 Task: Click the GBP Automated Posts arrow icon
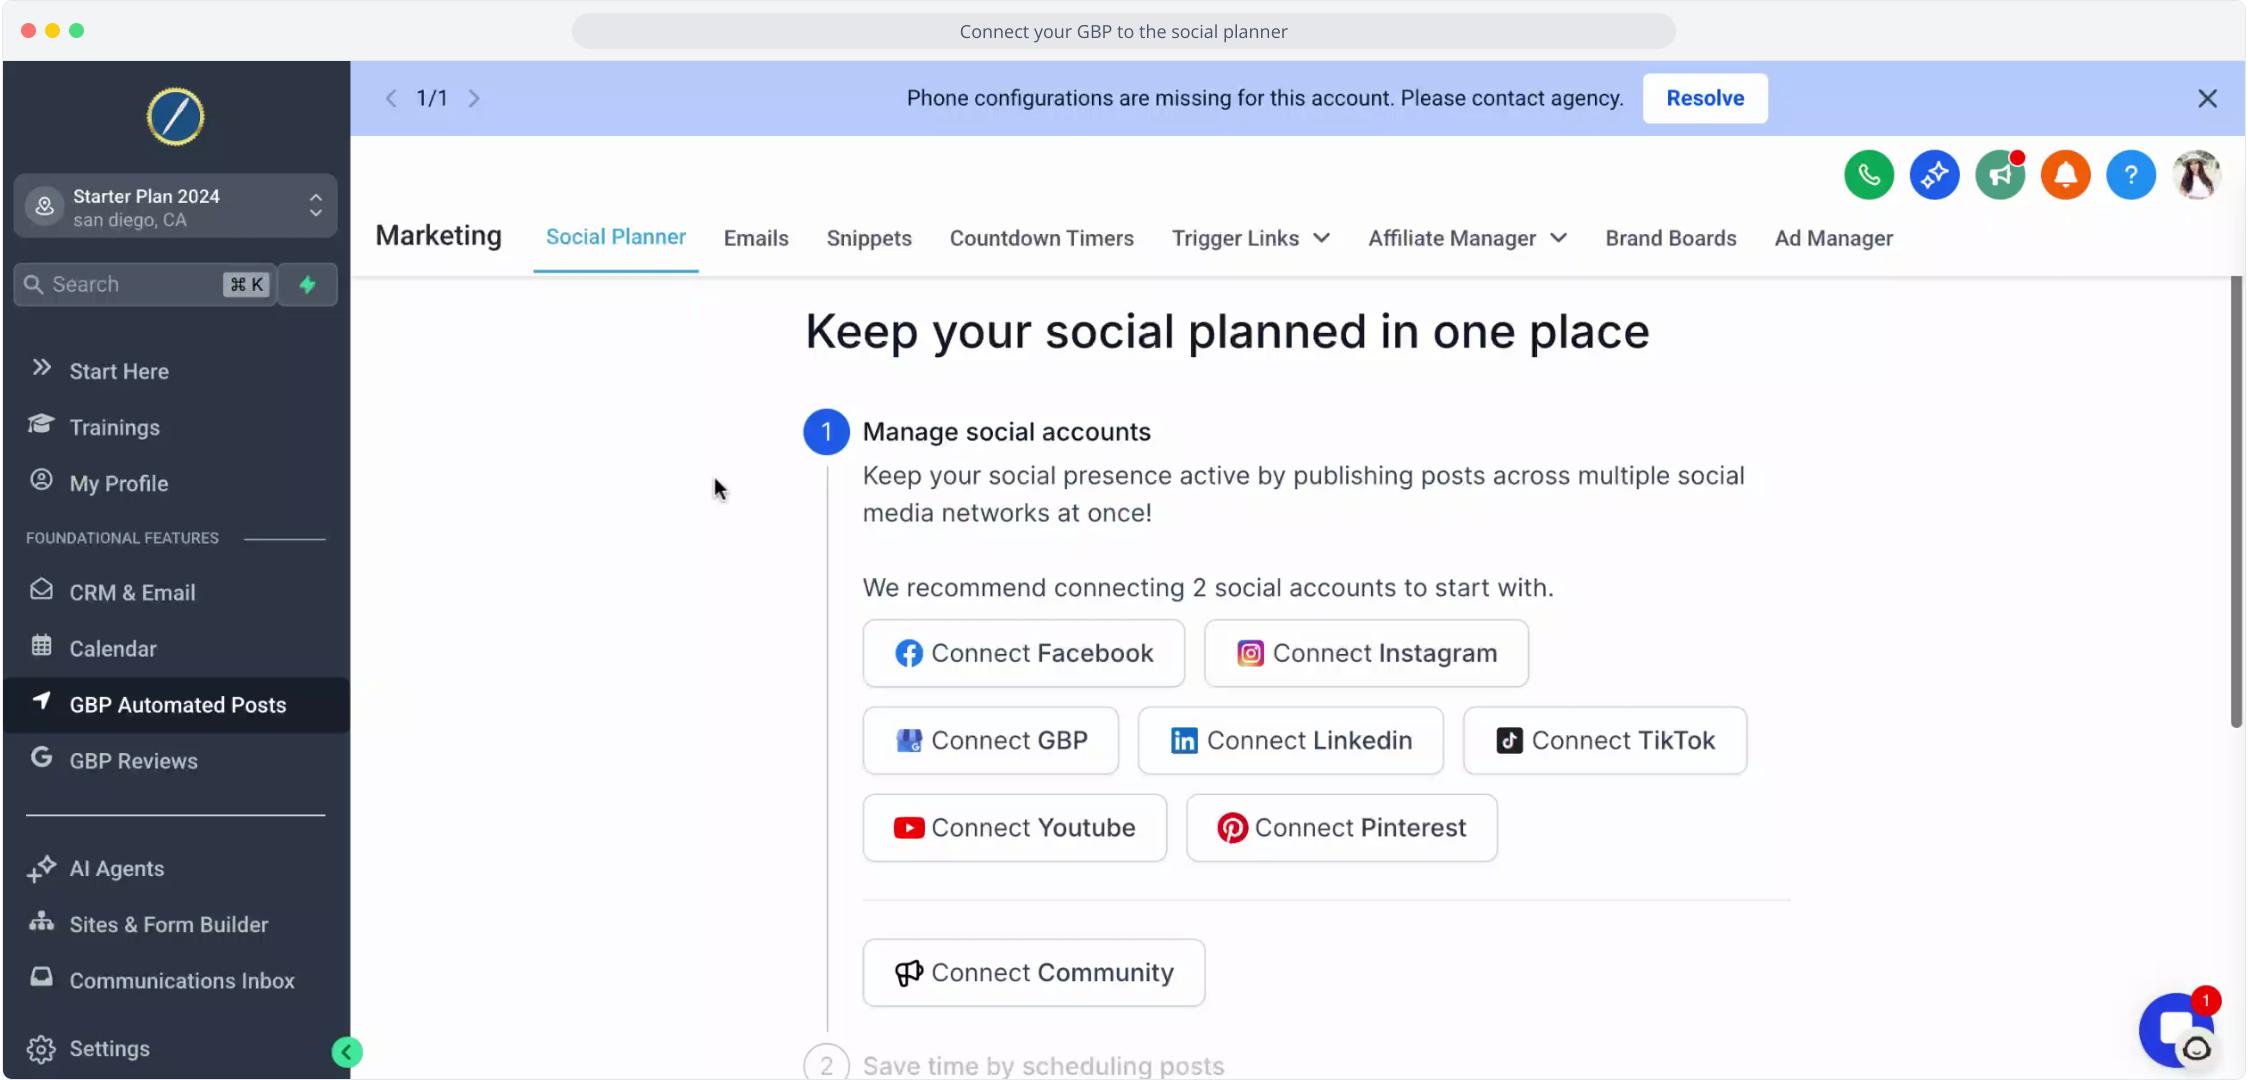[x=41, y=701]
